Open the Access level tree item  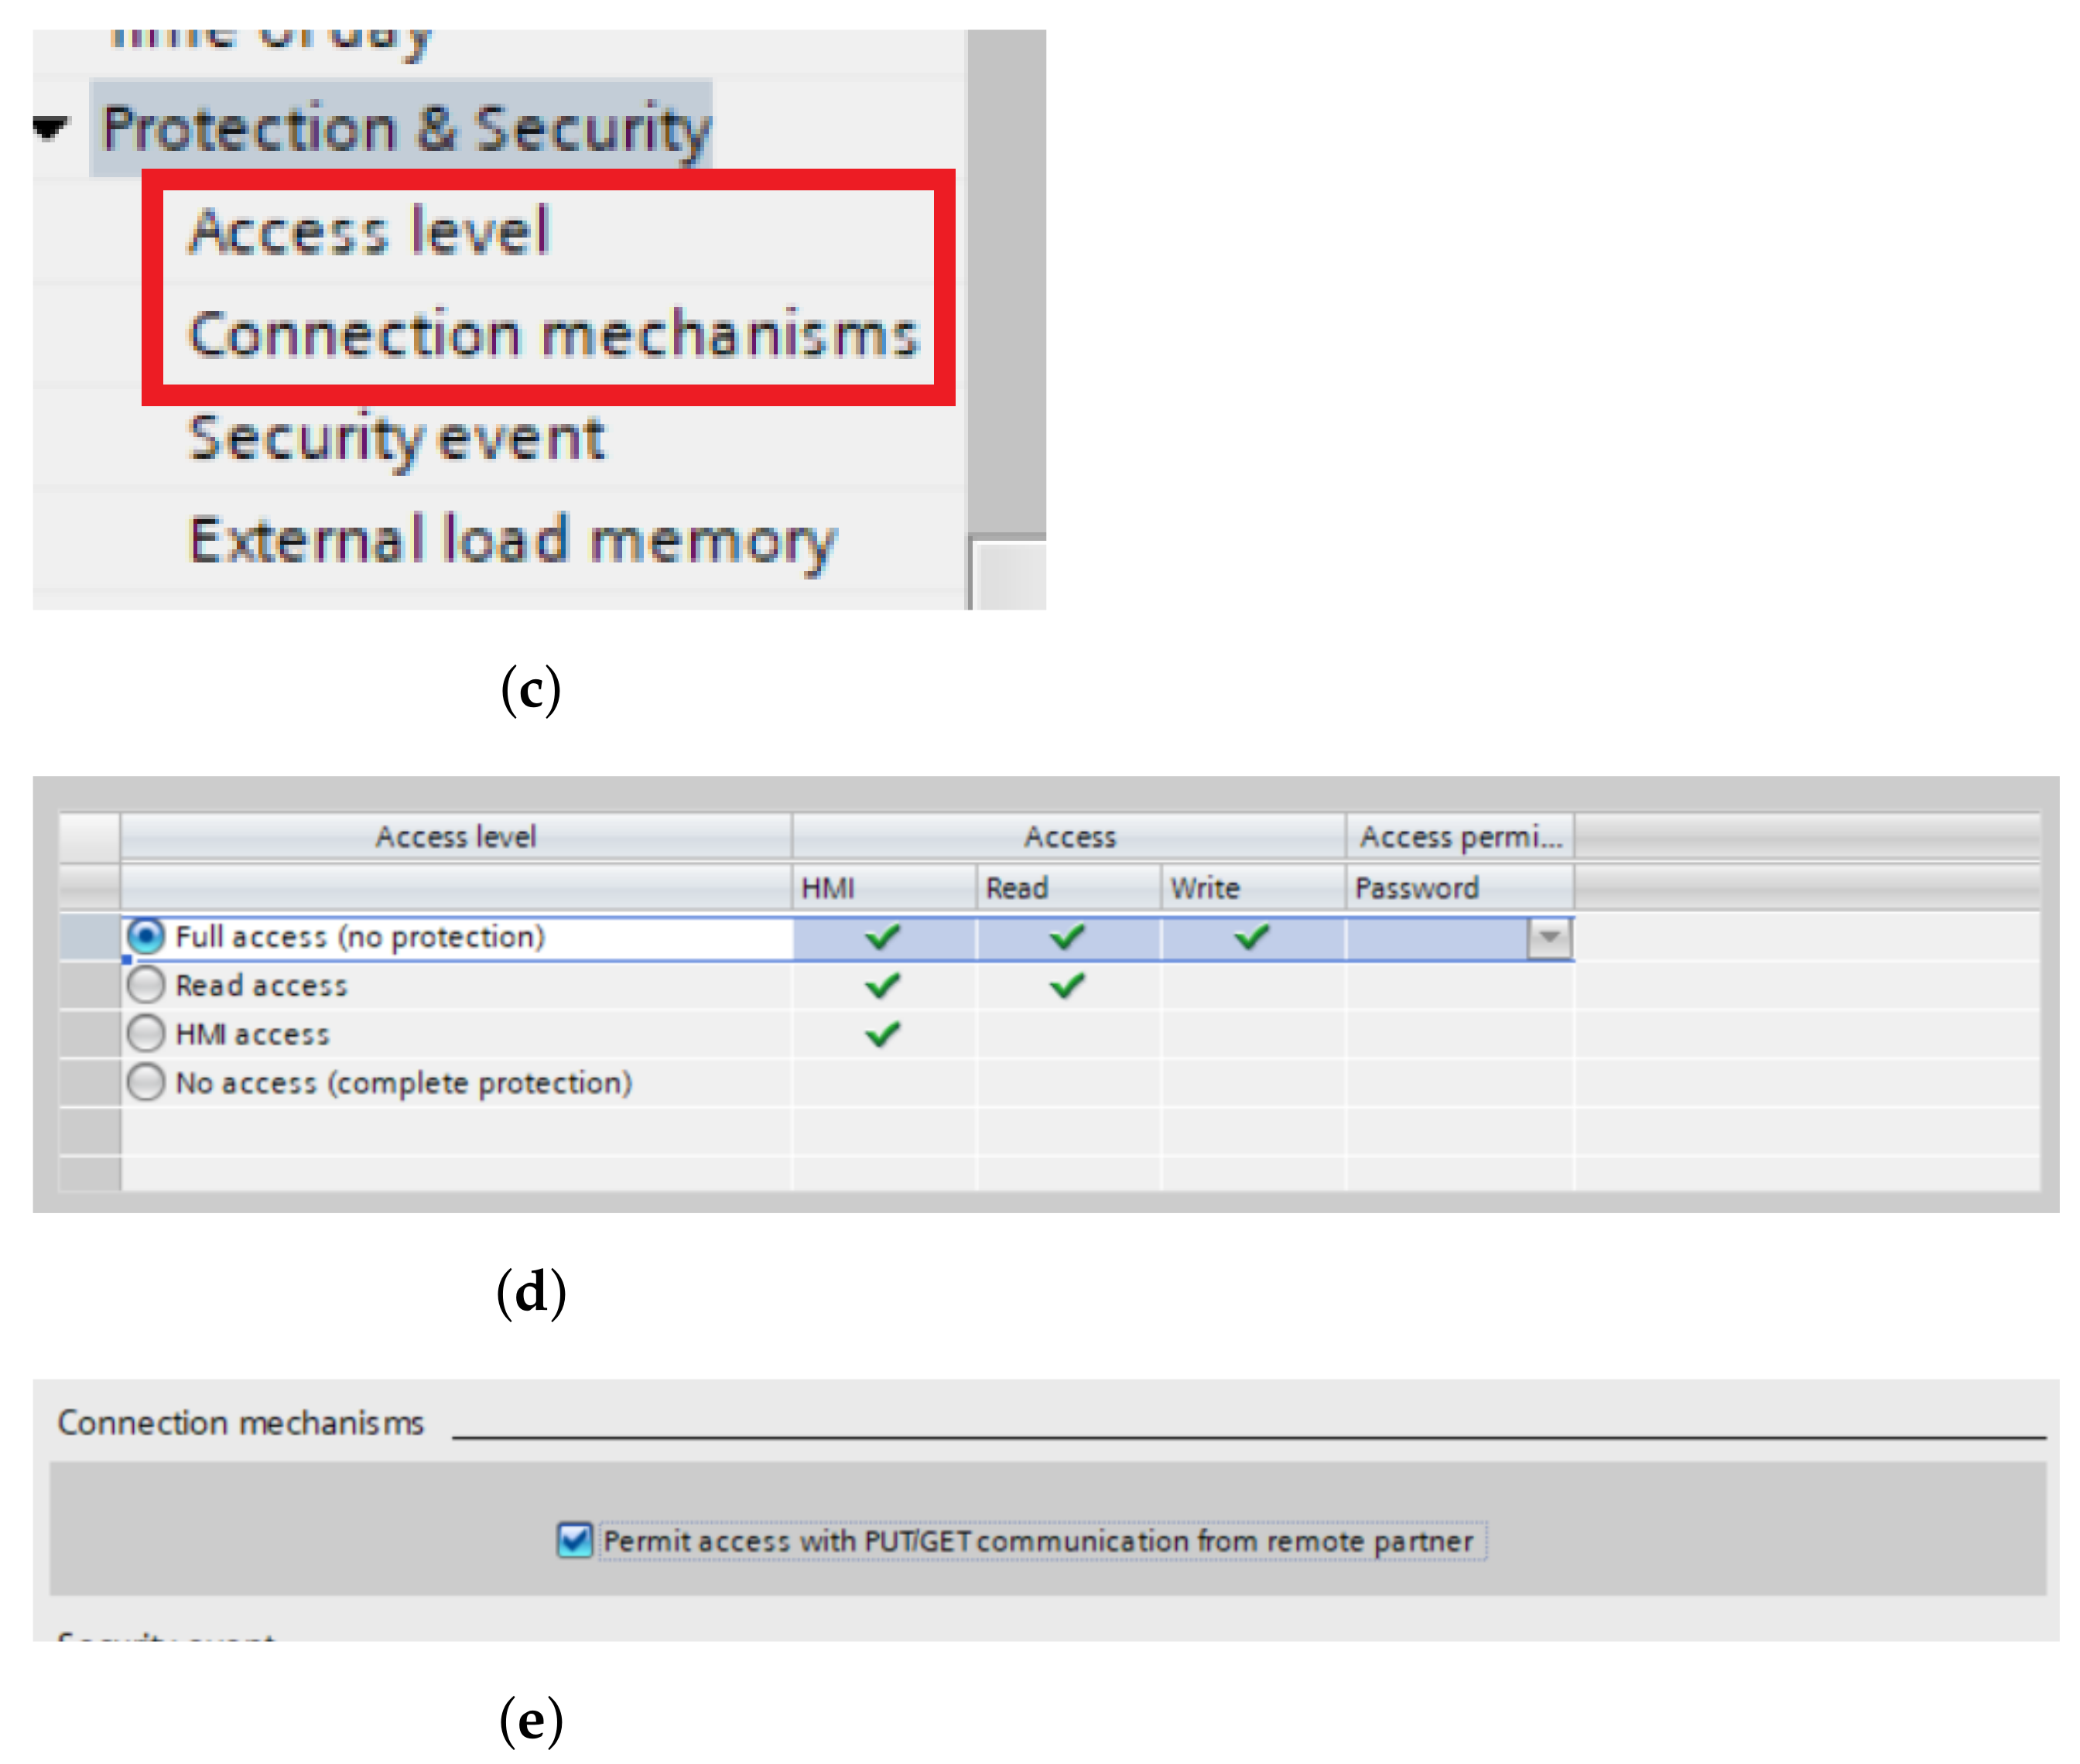[369, 232]
